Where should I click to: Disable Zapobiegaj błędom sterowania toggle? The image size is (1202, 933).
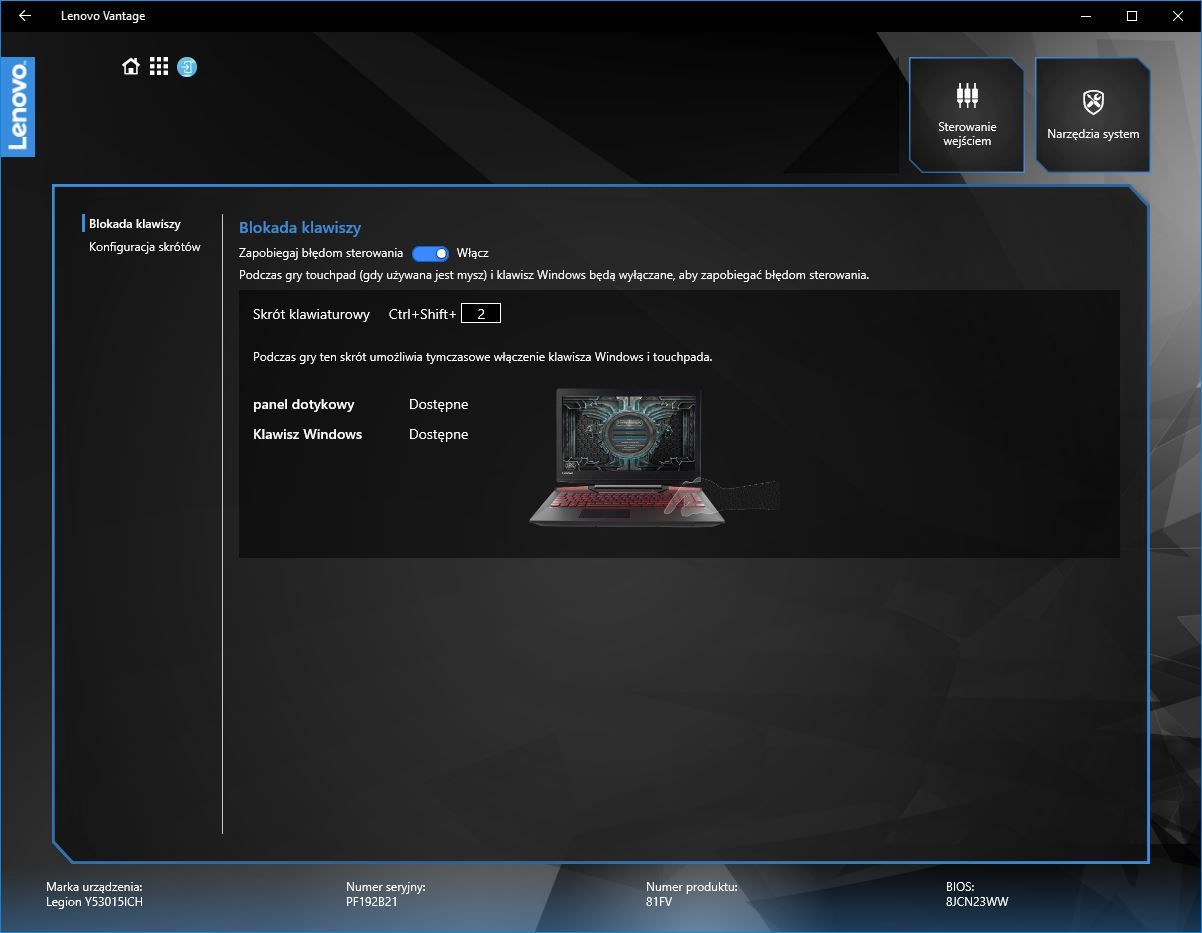coord(431,253)
